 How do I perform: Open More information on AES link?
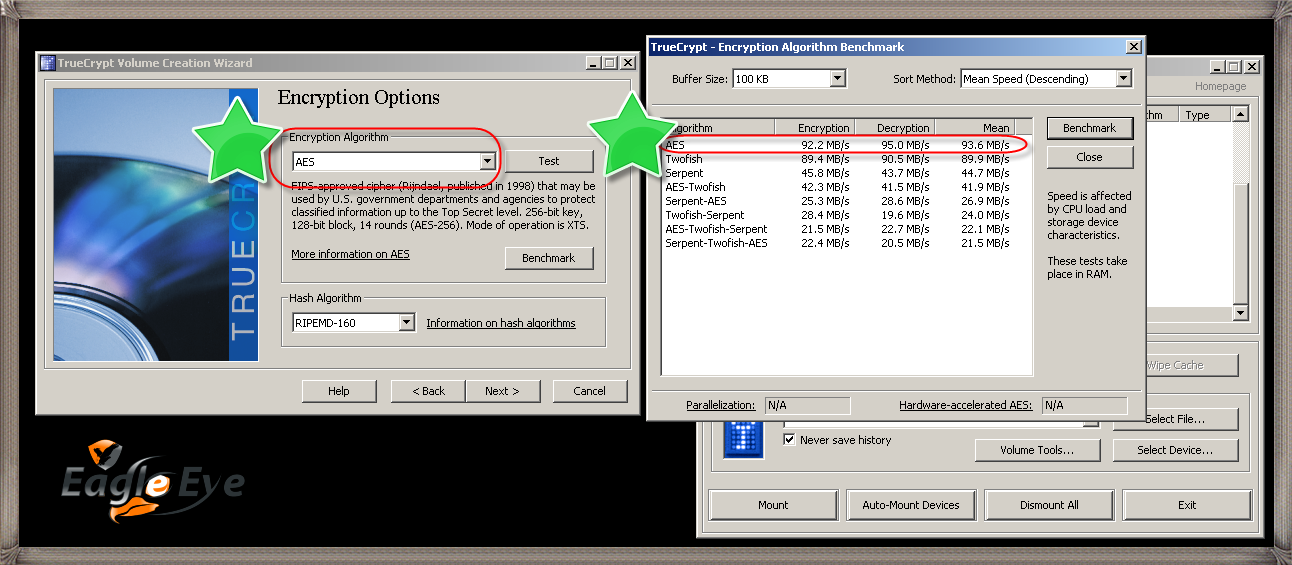(350, 254)
